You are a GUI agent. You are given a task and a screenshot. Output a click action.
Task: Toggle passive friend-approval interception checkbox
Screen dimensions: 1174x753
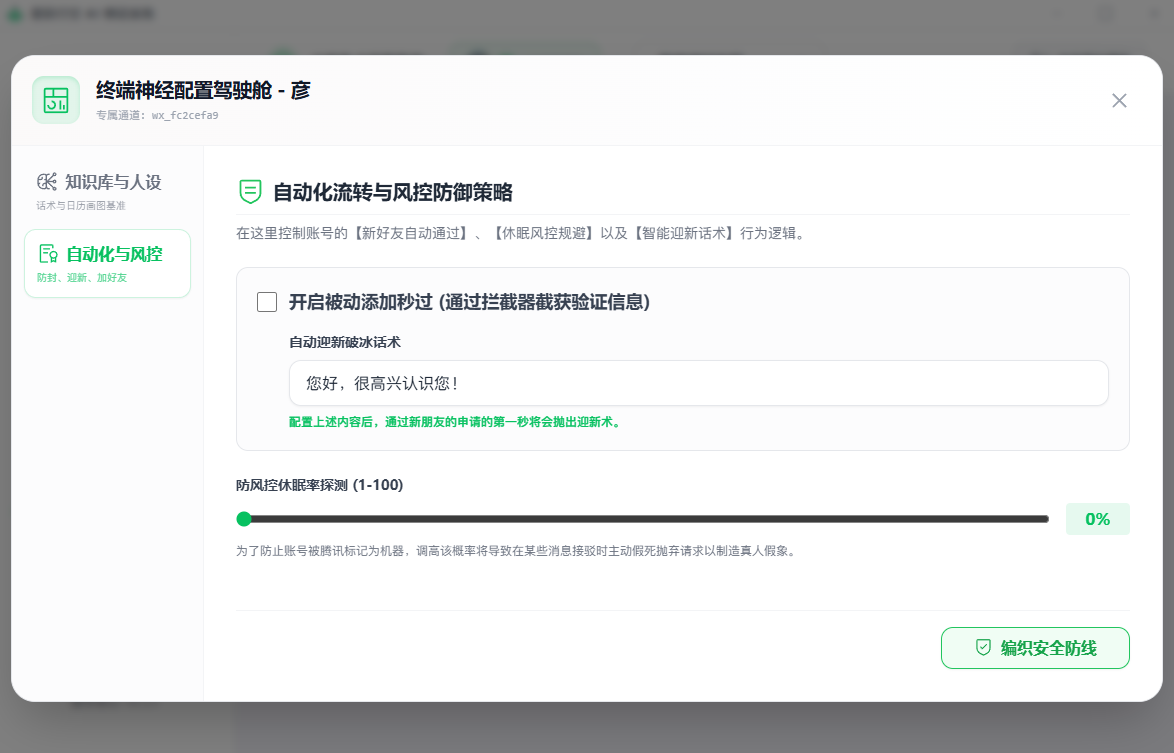267,301
